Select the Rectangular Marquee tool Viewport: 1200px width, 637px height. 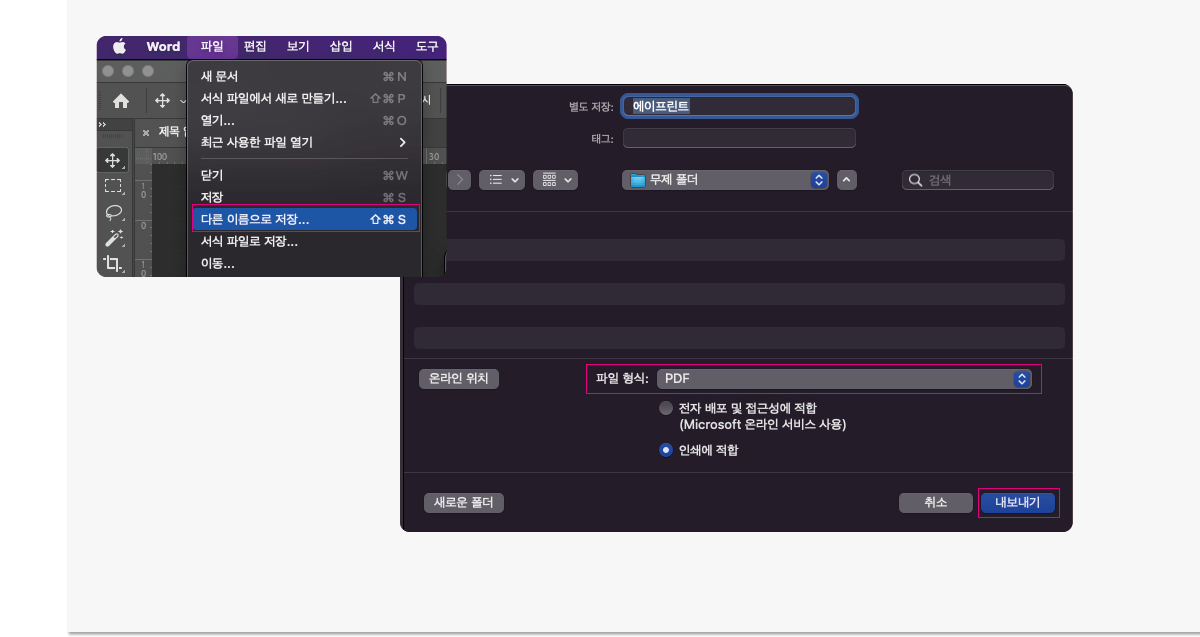tap(112, 186)
